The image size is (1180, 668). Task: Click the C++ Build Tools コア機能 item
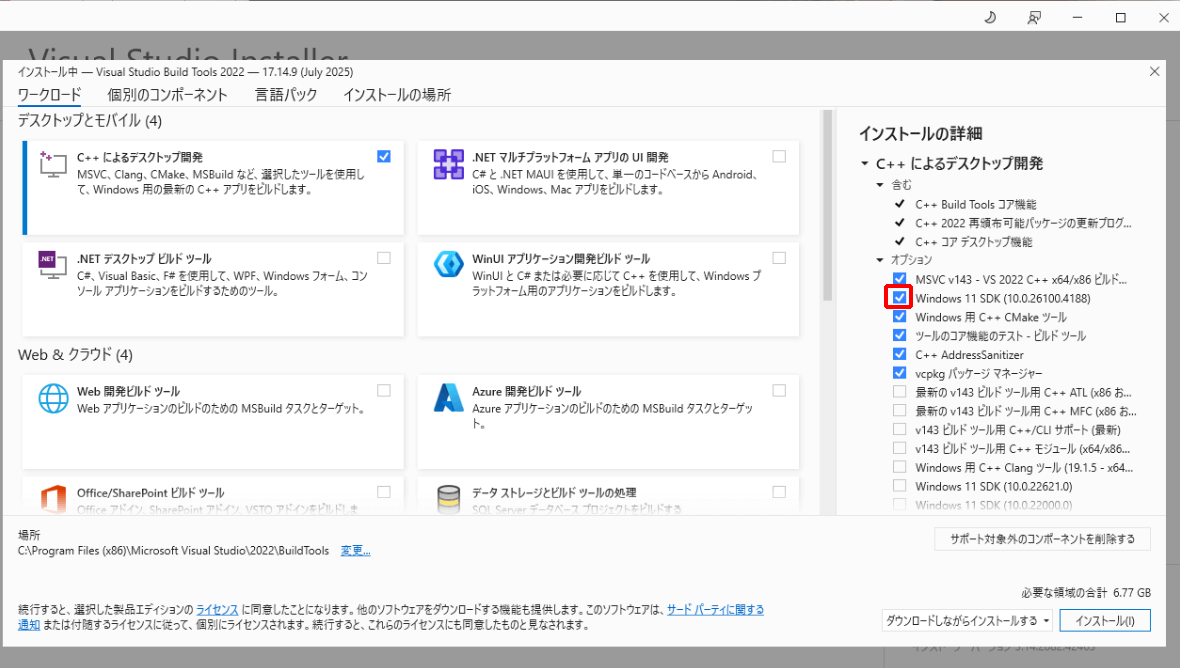click(x=976, y=205)
